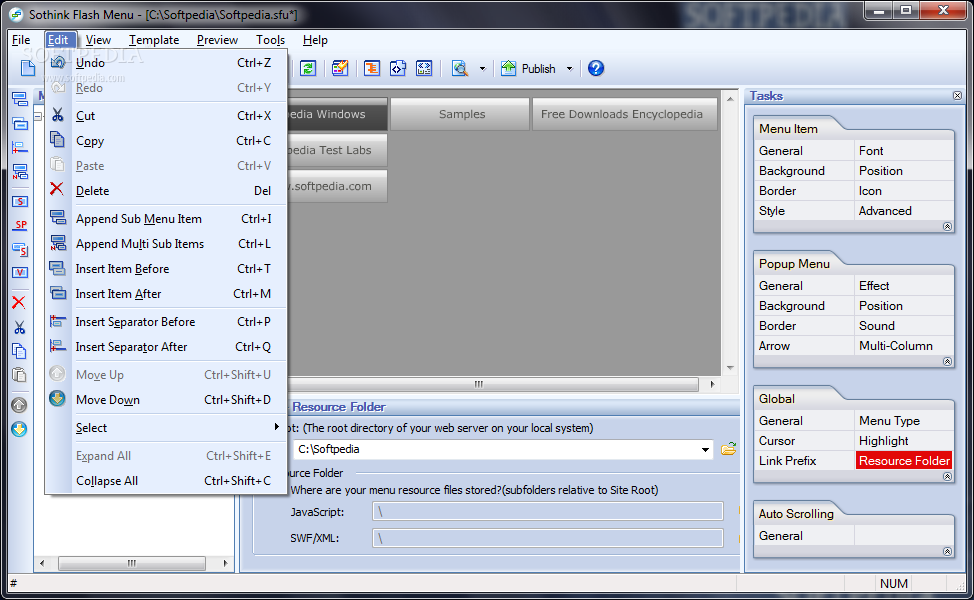
Task: Click the Paste clipboard icon in left sidebar
Action: pyautogui.click(x=19, y=375)
